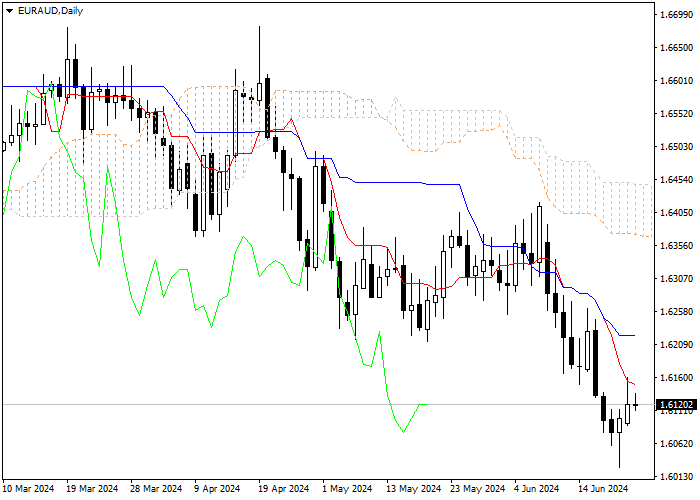Click the end of the green Chikou Span line
700x500 pixels.
425,404
